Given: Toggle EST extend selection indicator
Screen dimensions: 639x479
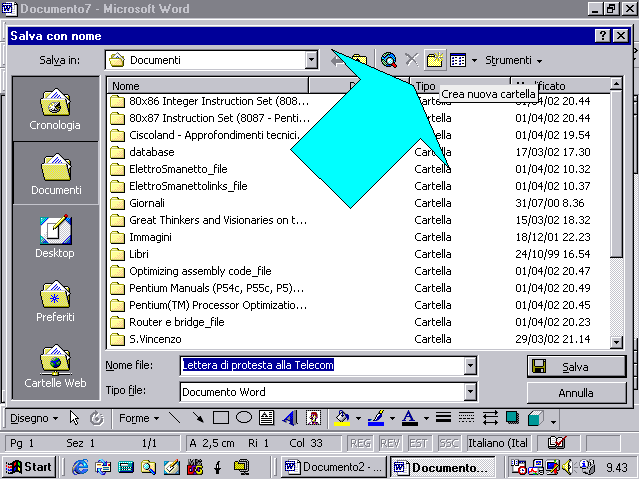Looking at the screenshot, I should point(419,443).
